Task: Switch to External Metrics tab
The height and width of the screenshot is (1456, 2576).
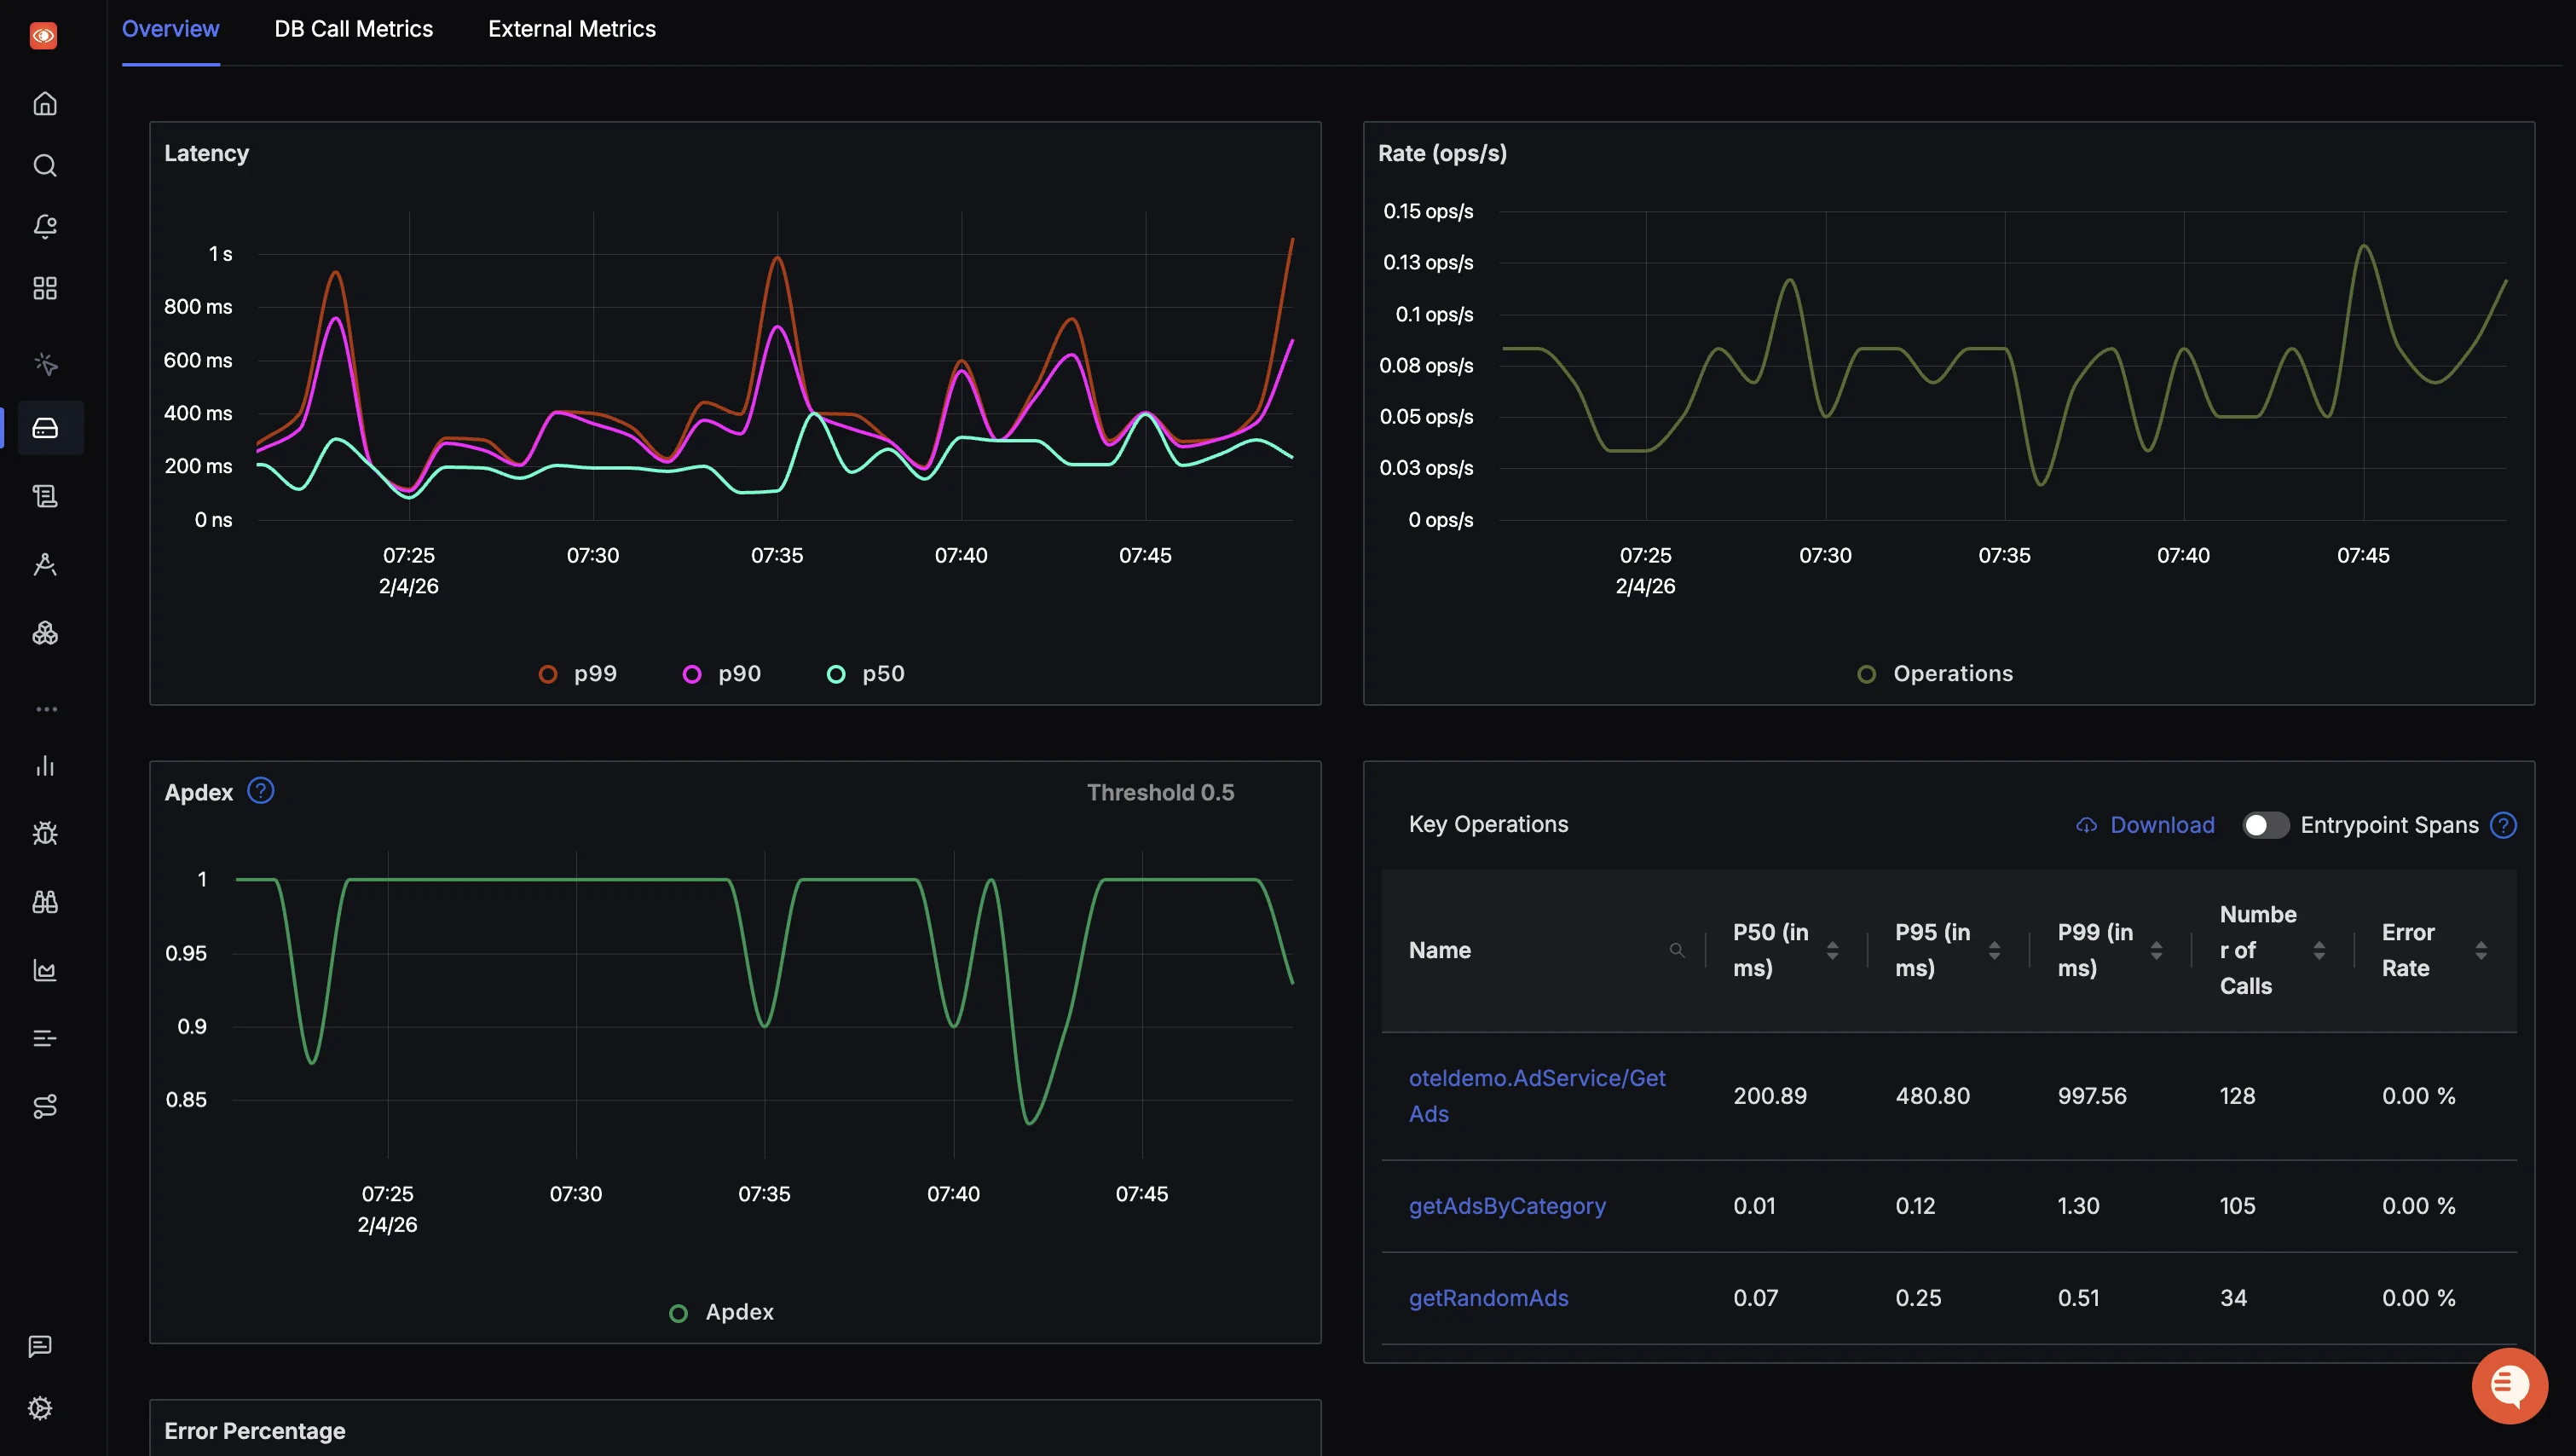Action: tap(572, 29)
